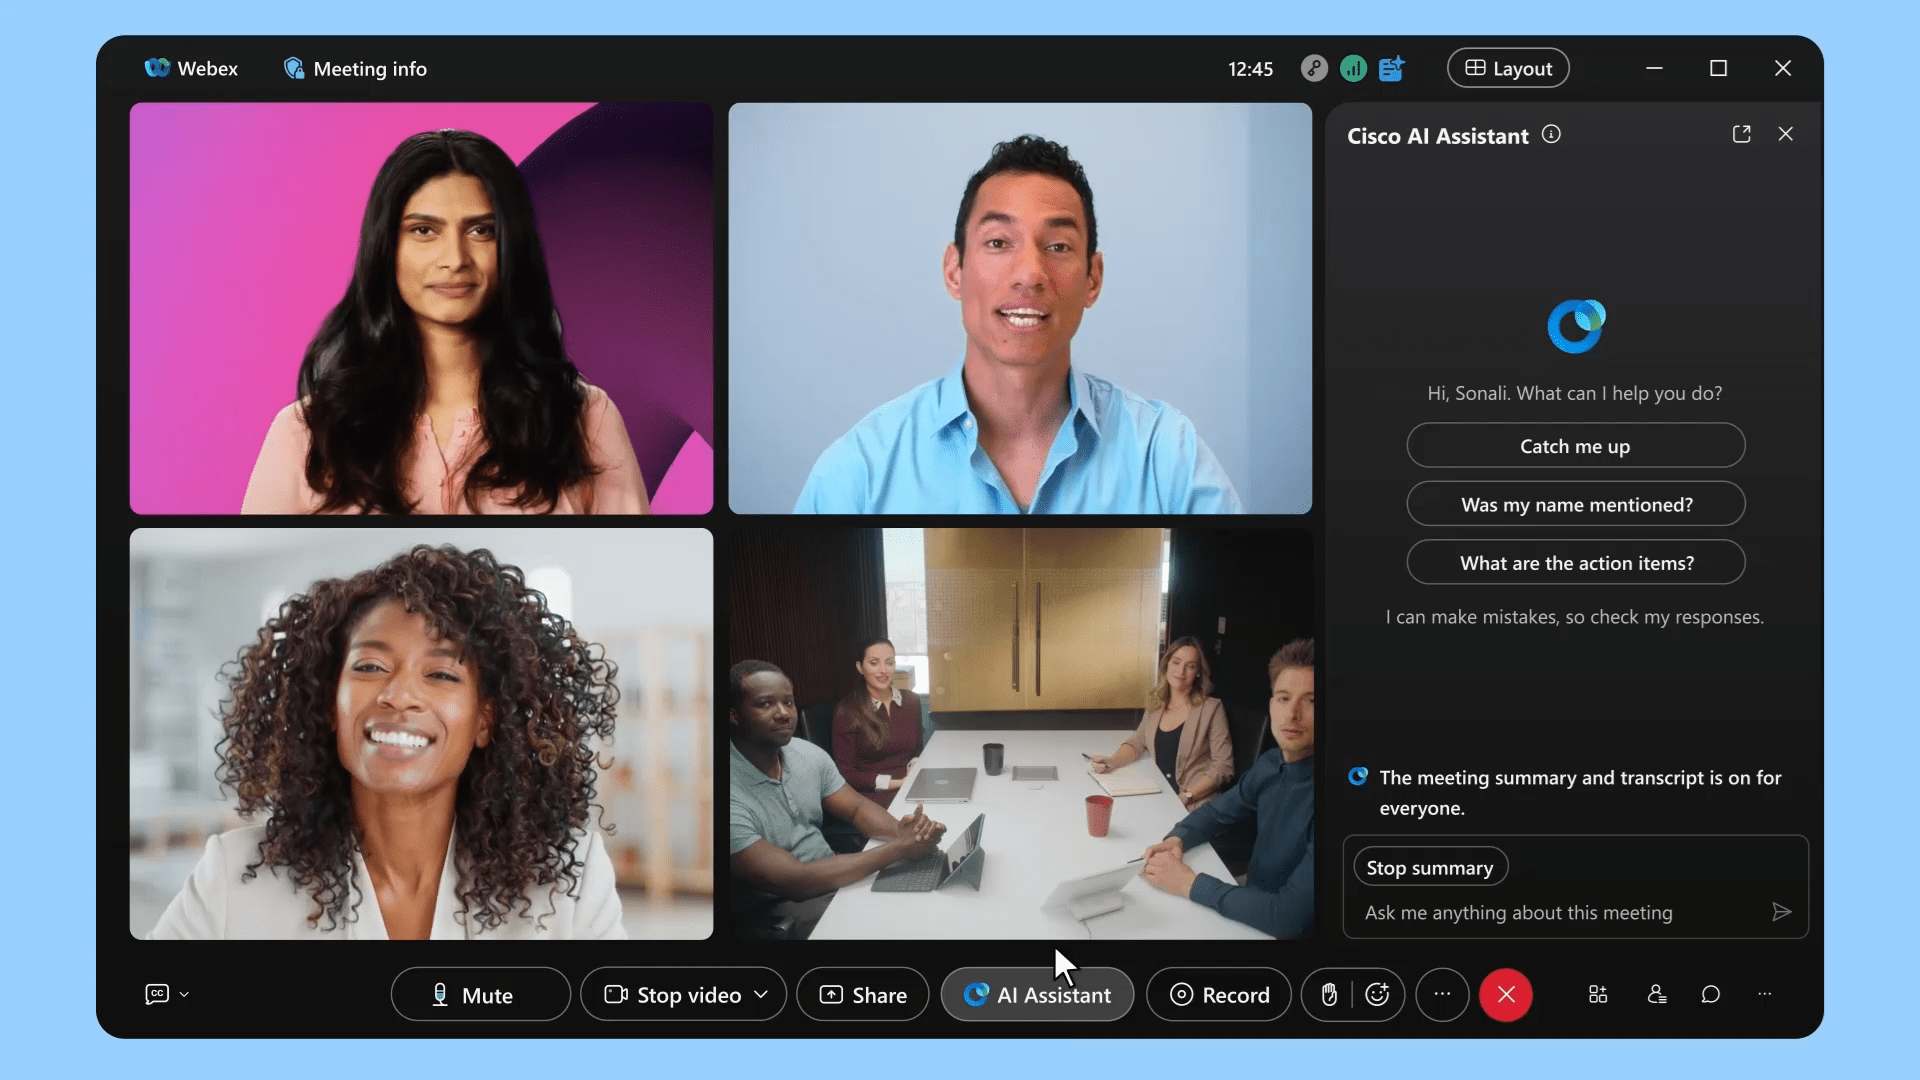Toggle the AI Assistant button
This screenshot has width=1920, height=1080.
[x=1037, y=994]
